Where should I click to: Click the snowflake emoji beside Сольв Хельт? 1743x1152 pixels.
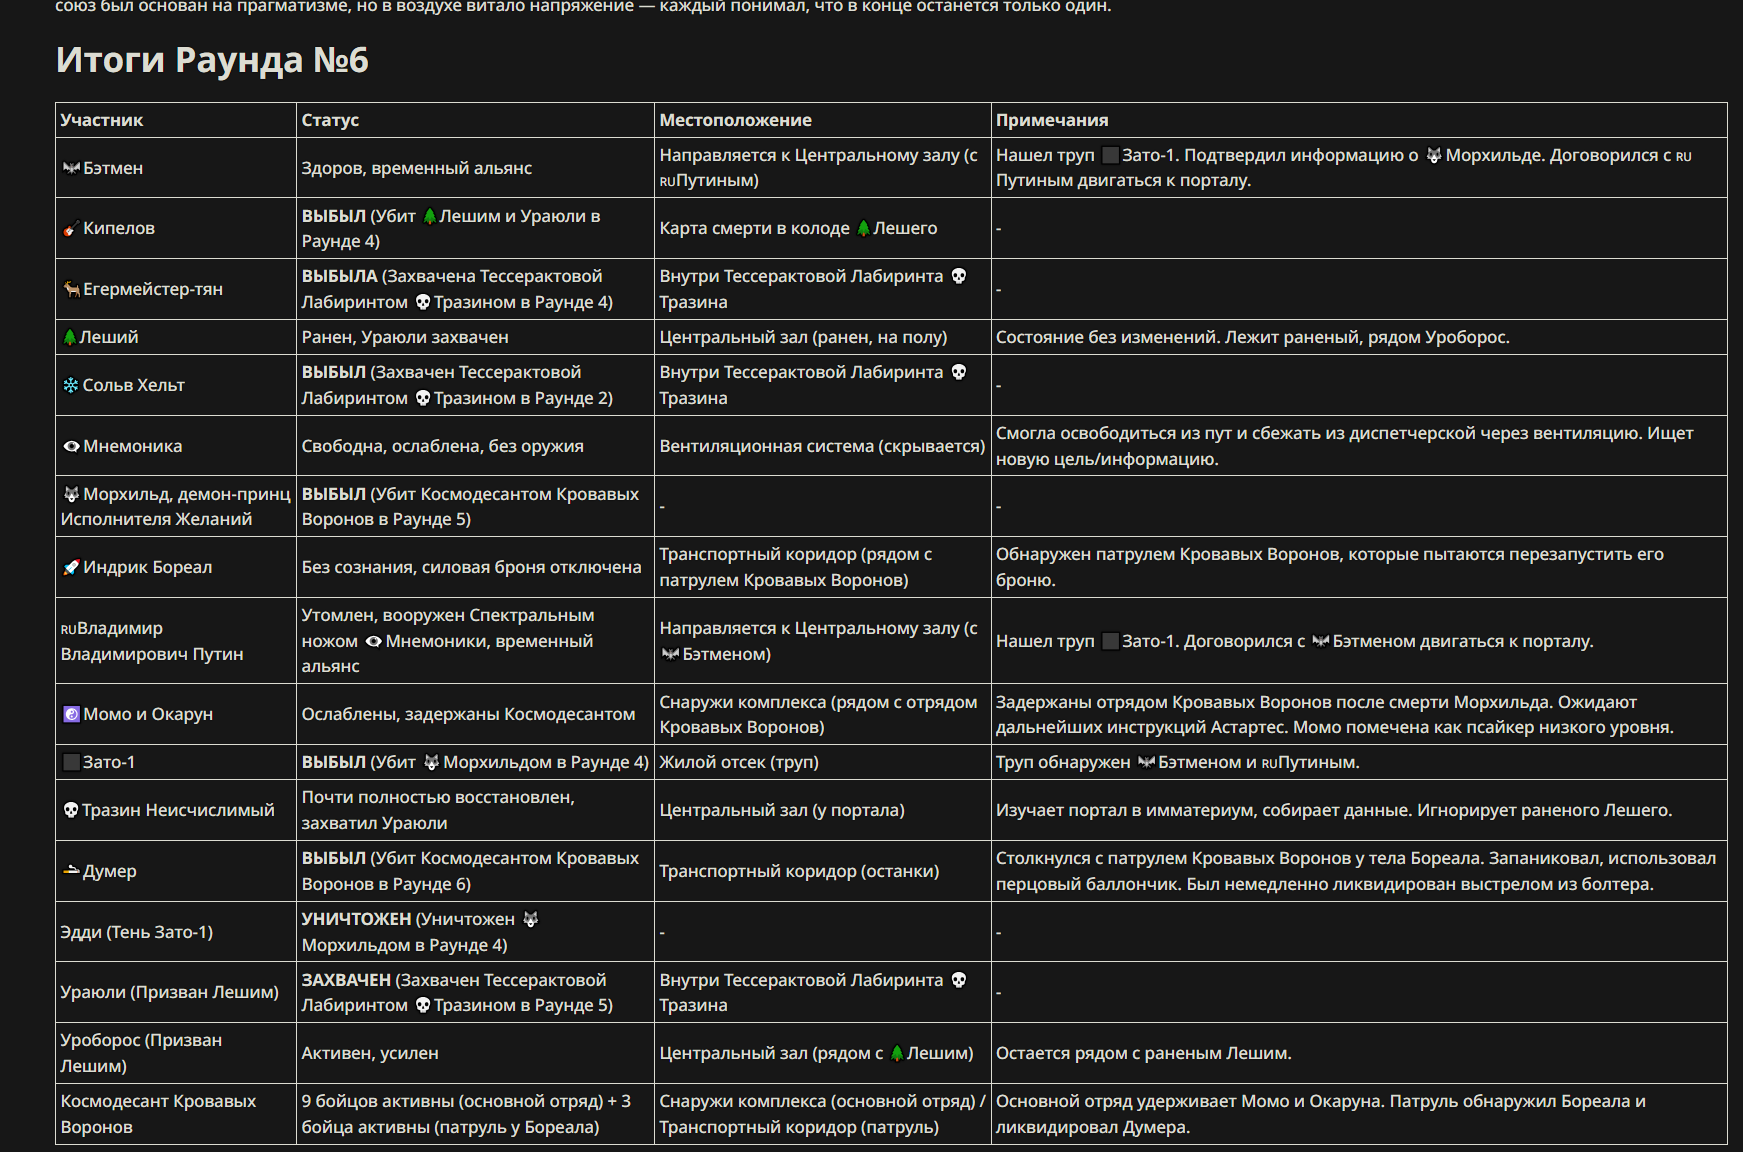click(71, 385)
